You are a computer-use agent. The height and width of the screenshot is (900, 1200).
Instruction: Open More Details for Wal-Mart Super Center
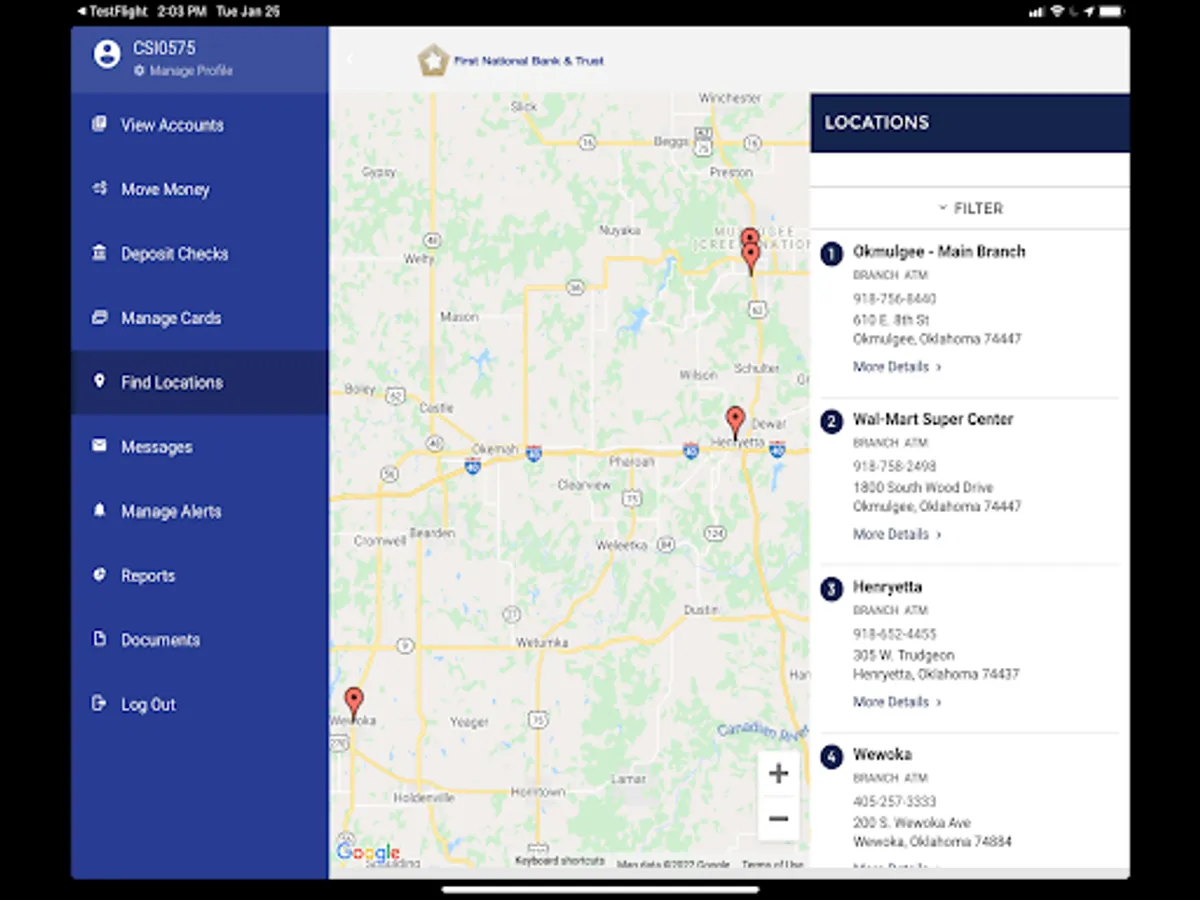pos(896,535)
